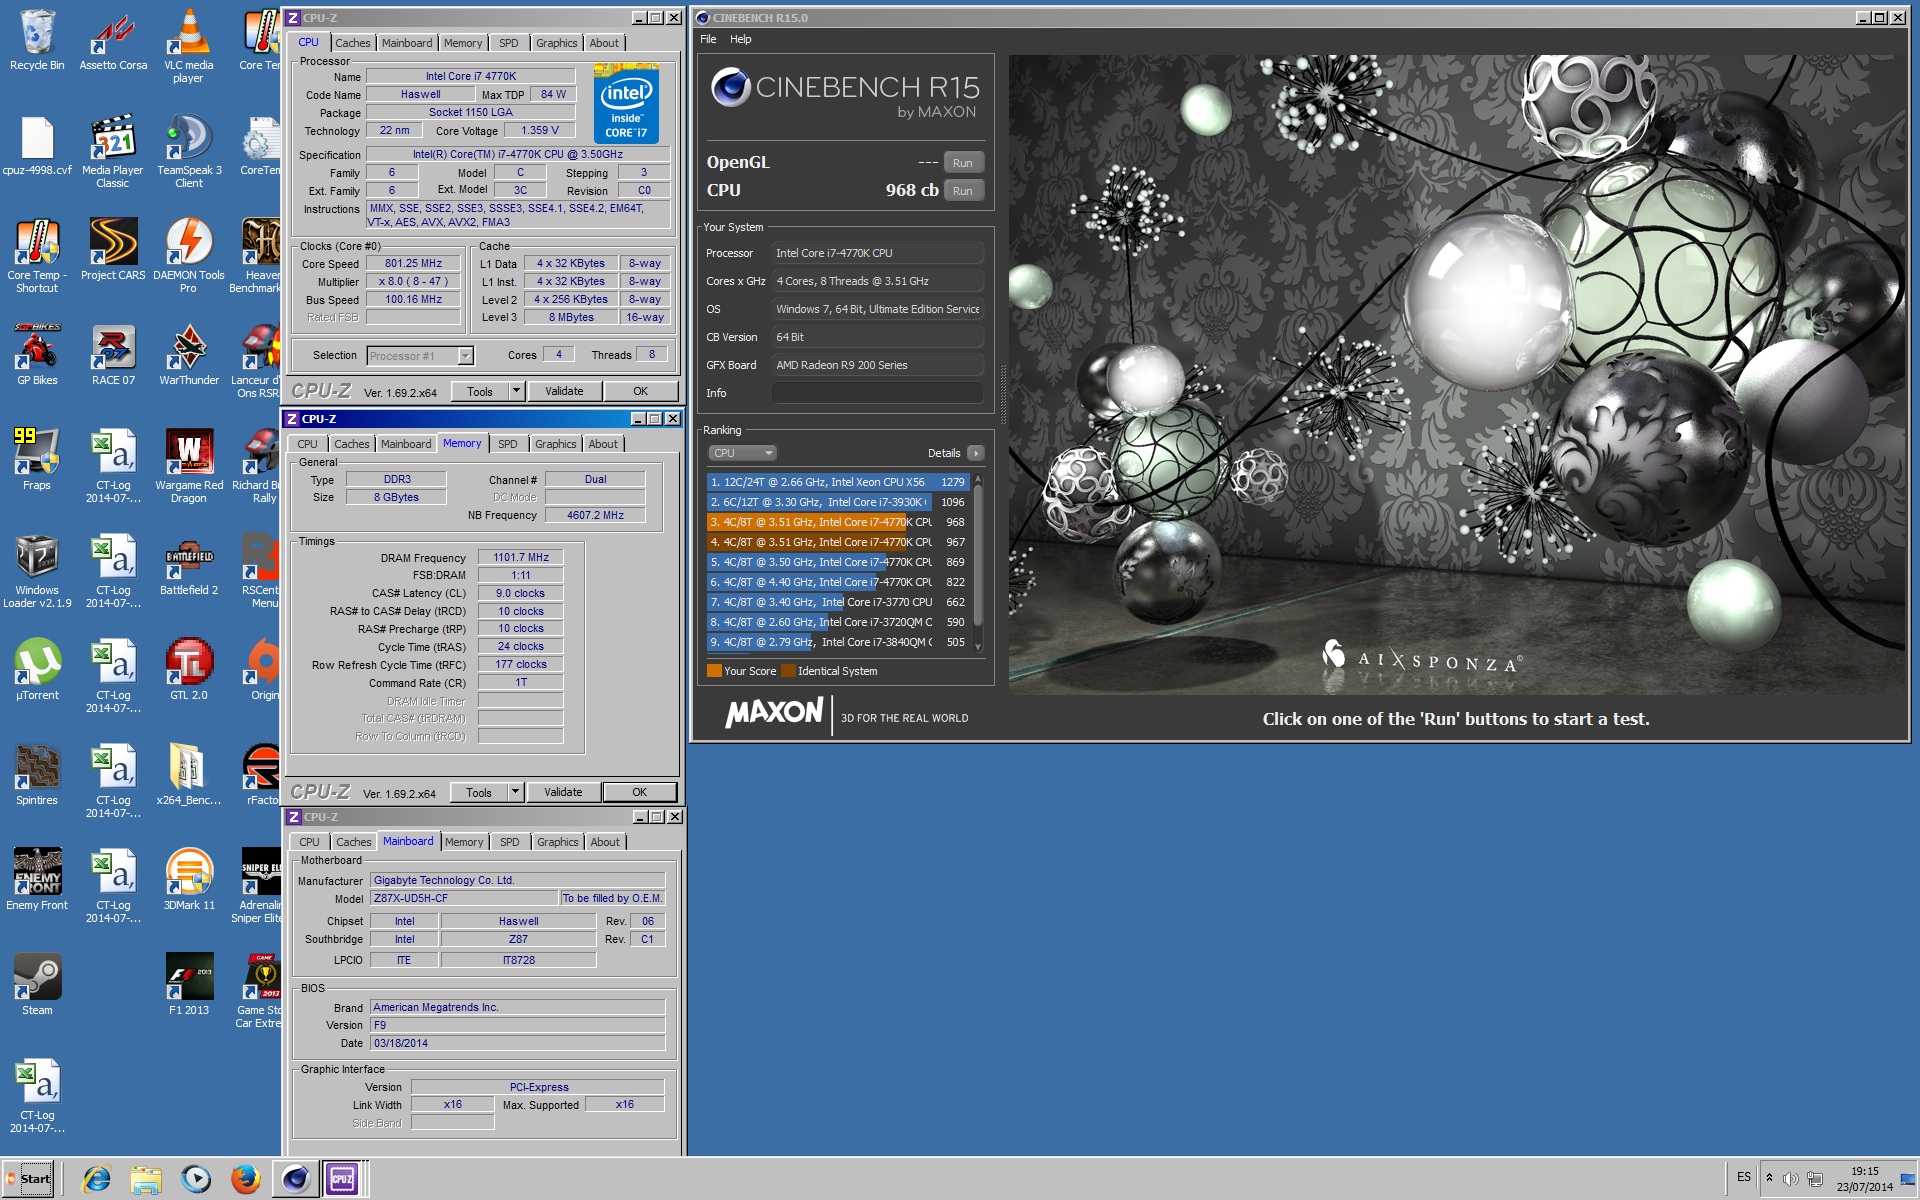
Task: Launch Assetto Corsa from the desktop
Action: point(113,35)
